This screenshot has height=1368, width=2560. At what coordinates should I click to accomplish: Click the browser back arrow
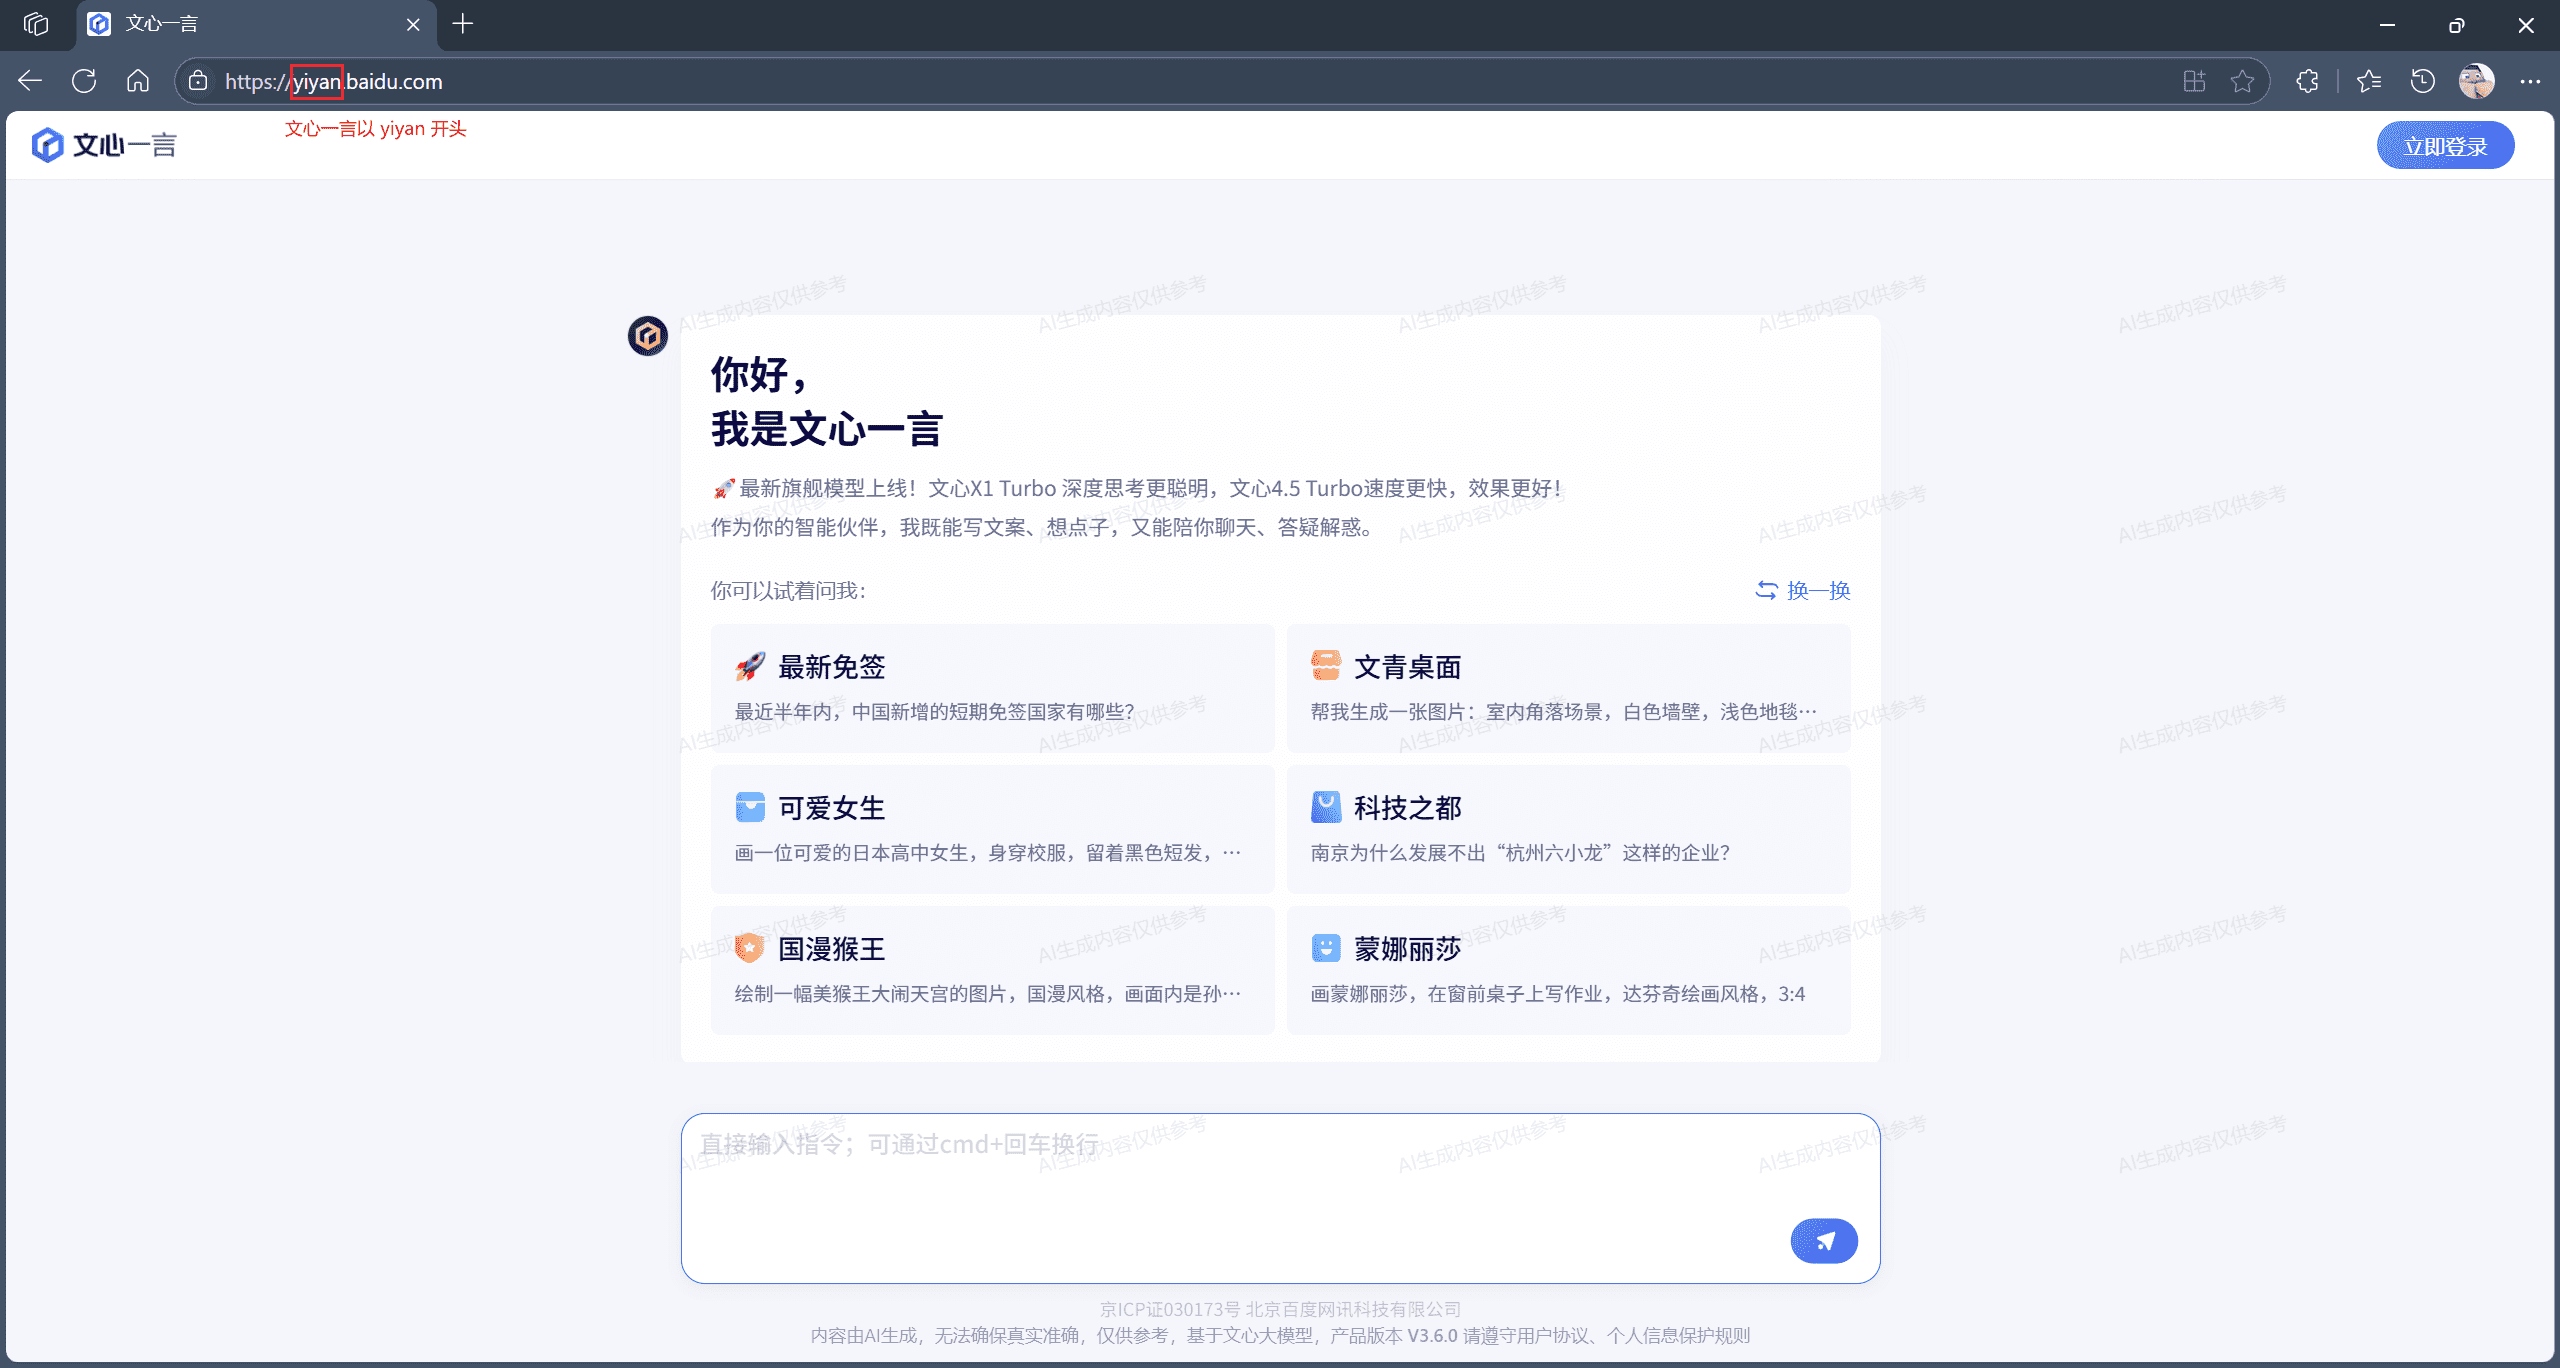[x=30, y=81]
